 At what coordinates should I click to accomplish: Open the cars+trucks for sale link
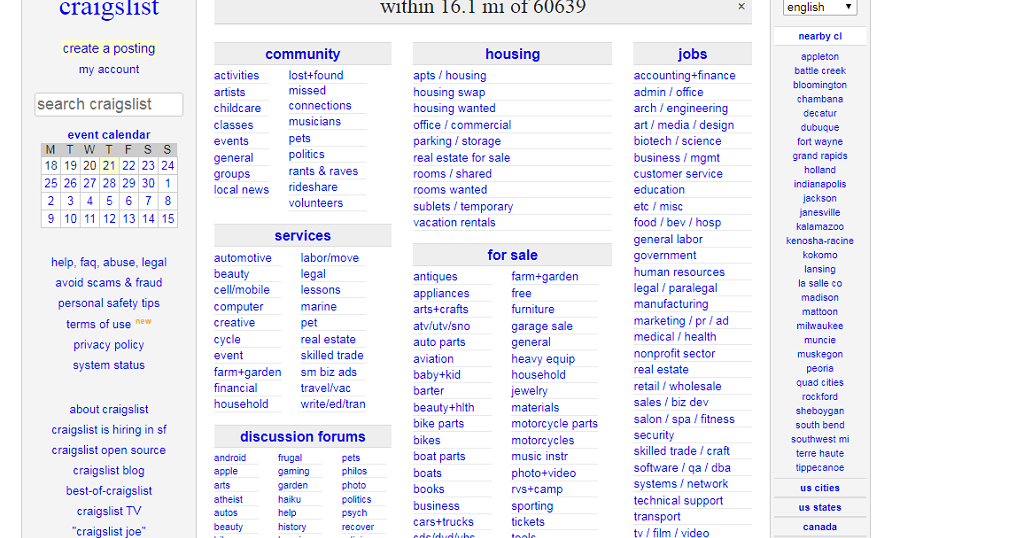pyautogui.click(x=443, y=522)
